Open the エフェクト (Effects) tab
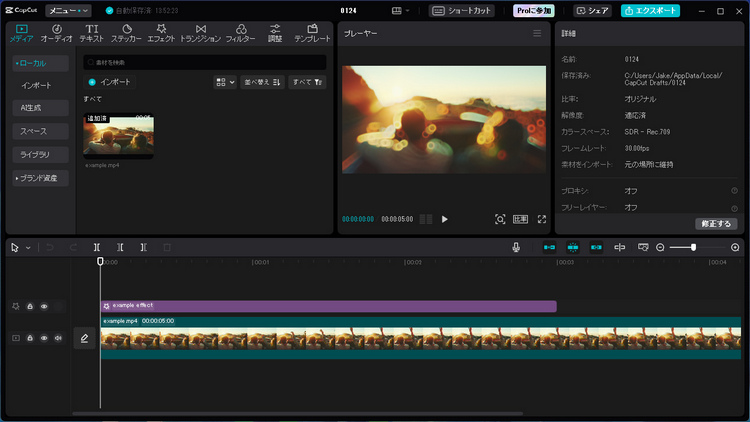The width and height of the screenshot is (750, 422). point(161,33)
